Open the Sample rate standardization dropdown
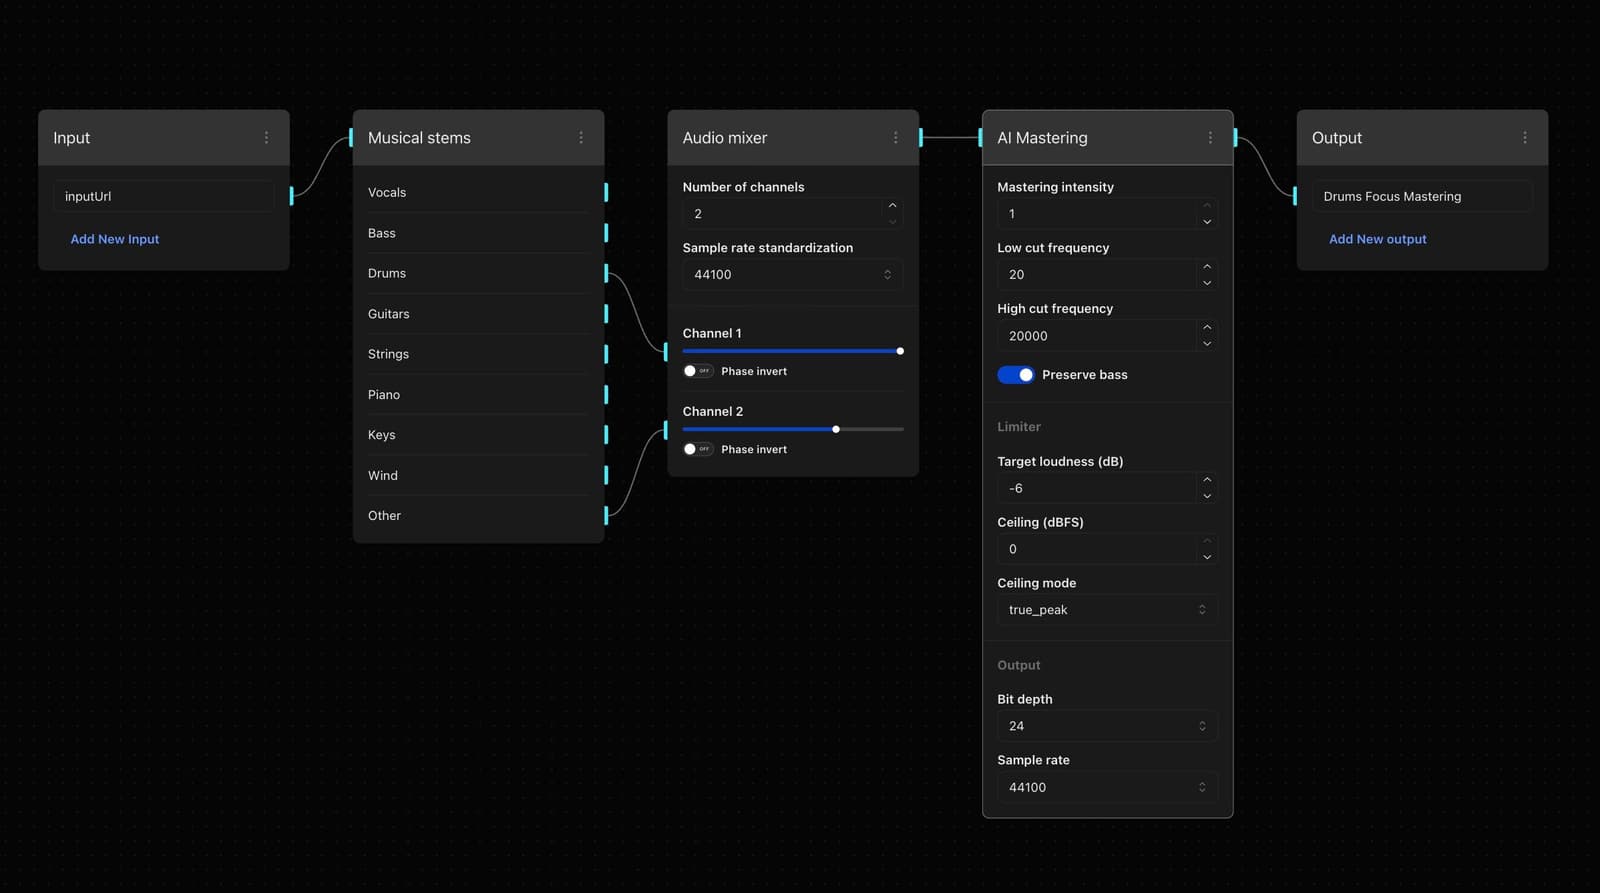This screenshot has height=893, width=1600. click(x=792, y=275)
